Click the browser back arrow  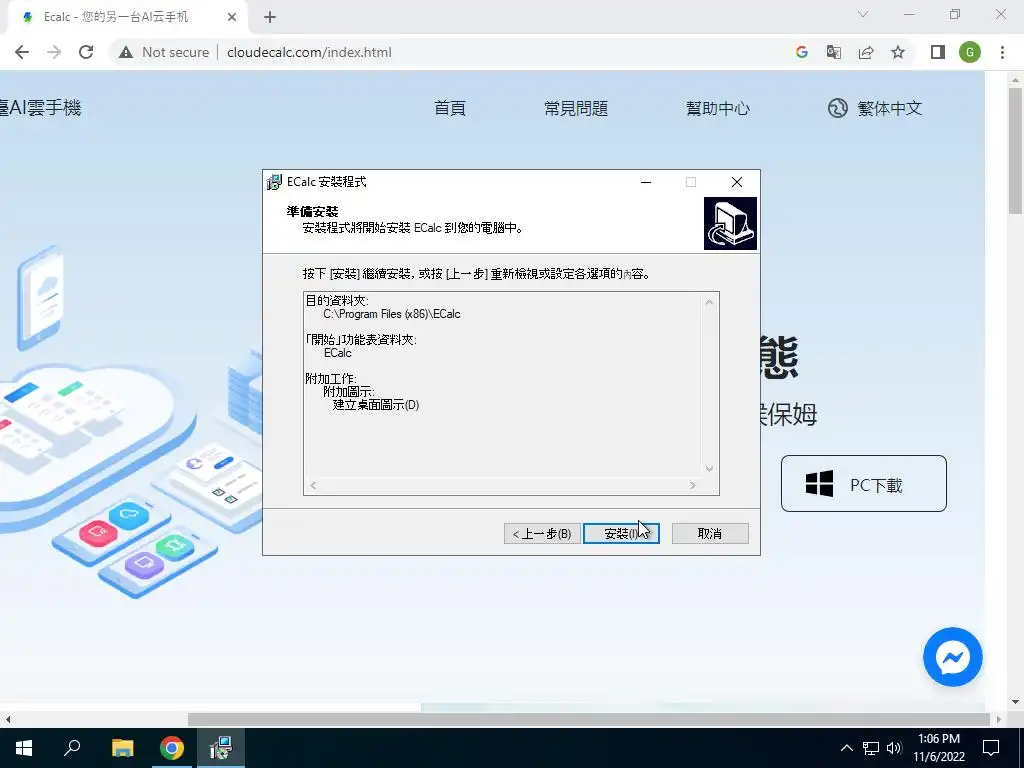pyautogui.click(x=22, y=52)
